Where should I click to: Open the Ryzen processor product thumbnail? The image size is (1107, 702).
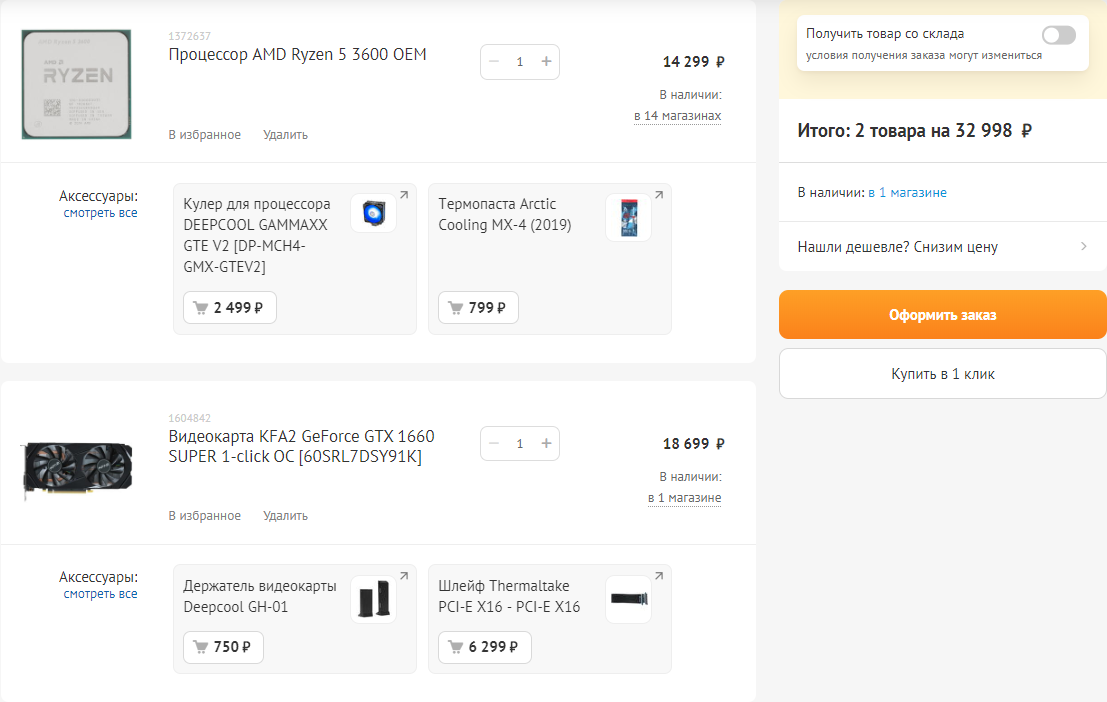pos(76,84)
